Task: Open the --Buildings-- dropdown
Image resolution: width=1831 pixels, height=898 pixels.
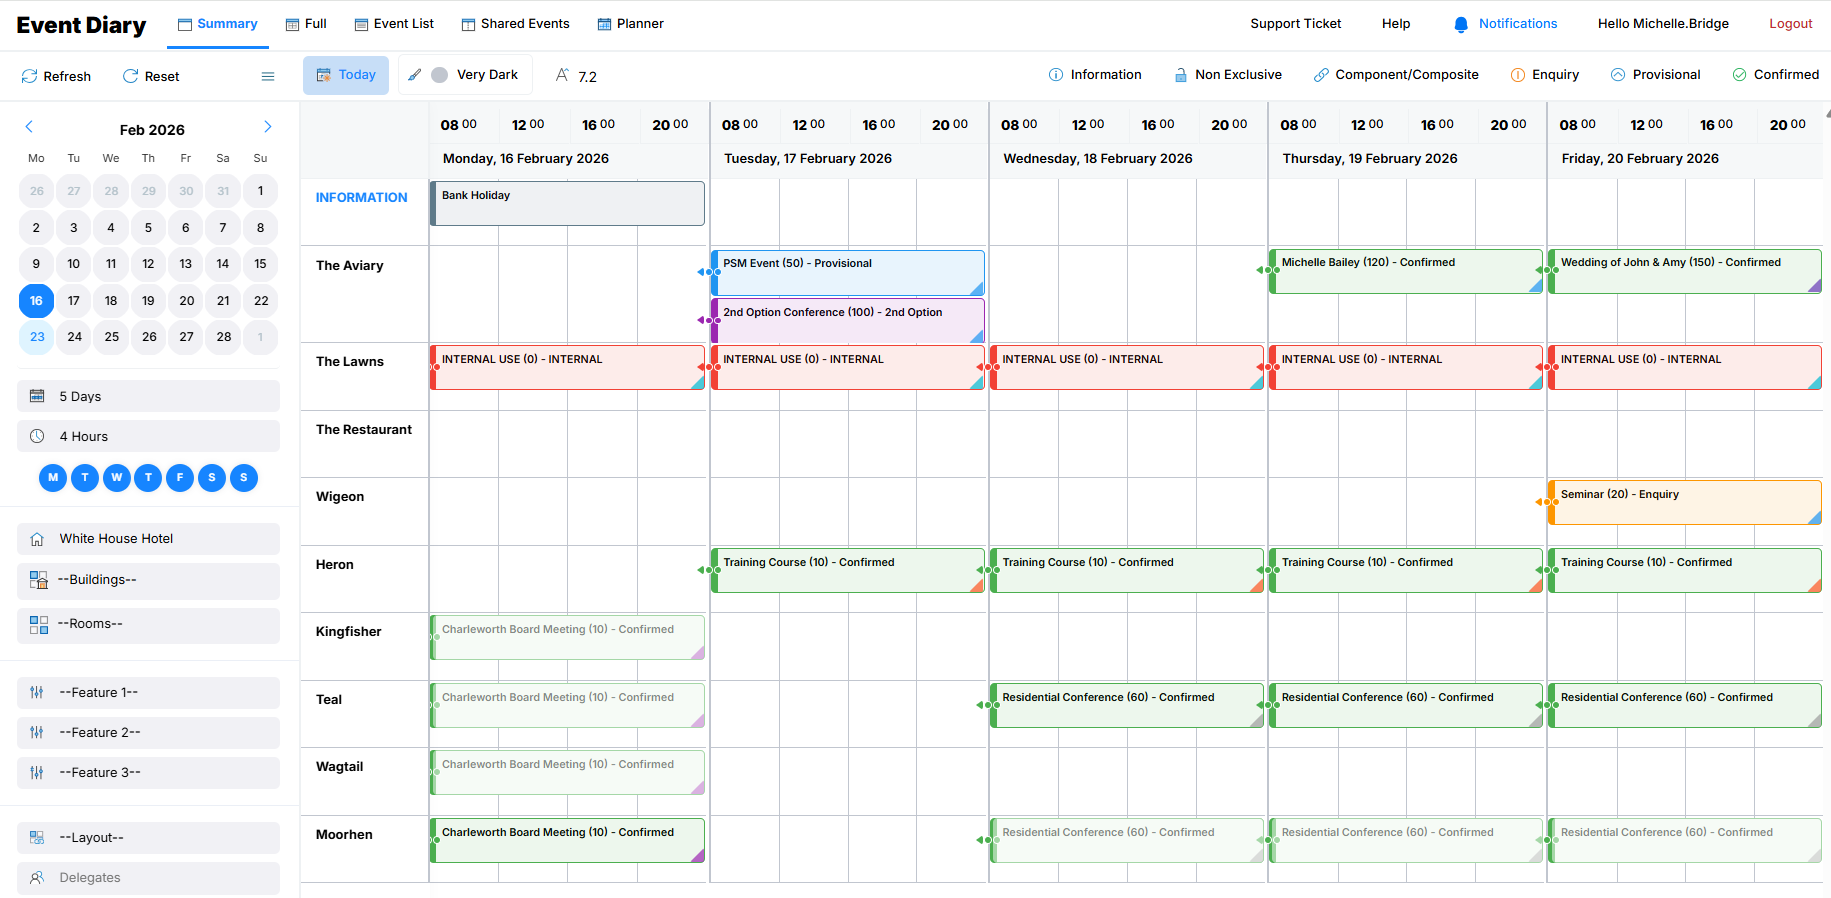Action: click(x=148, y=580)
